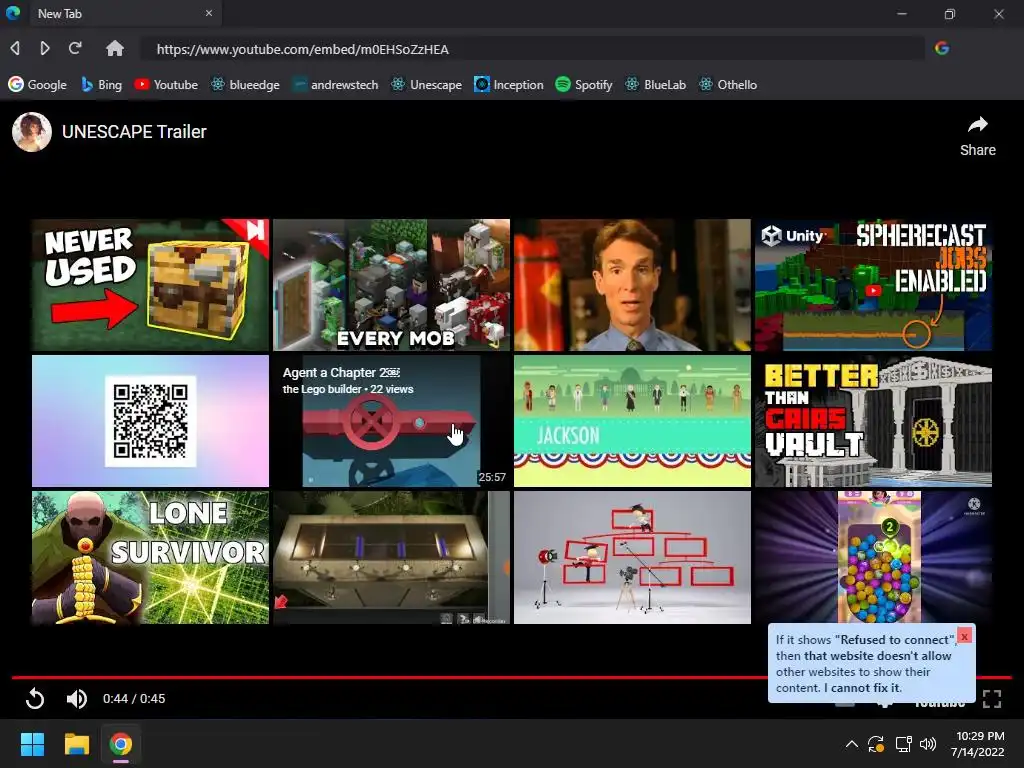Open the blueedge bookmark
This screenshot has width=1024, height=768.
click(245, 84)
